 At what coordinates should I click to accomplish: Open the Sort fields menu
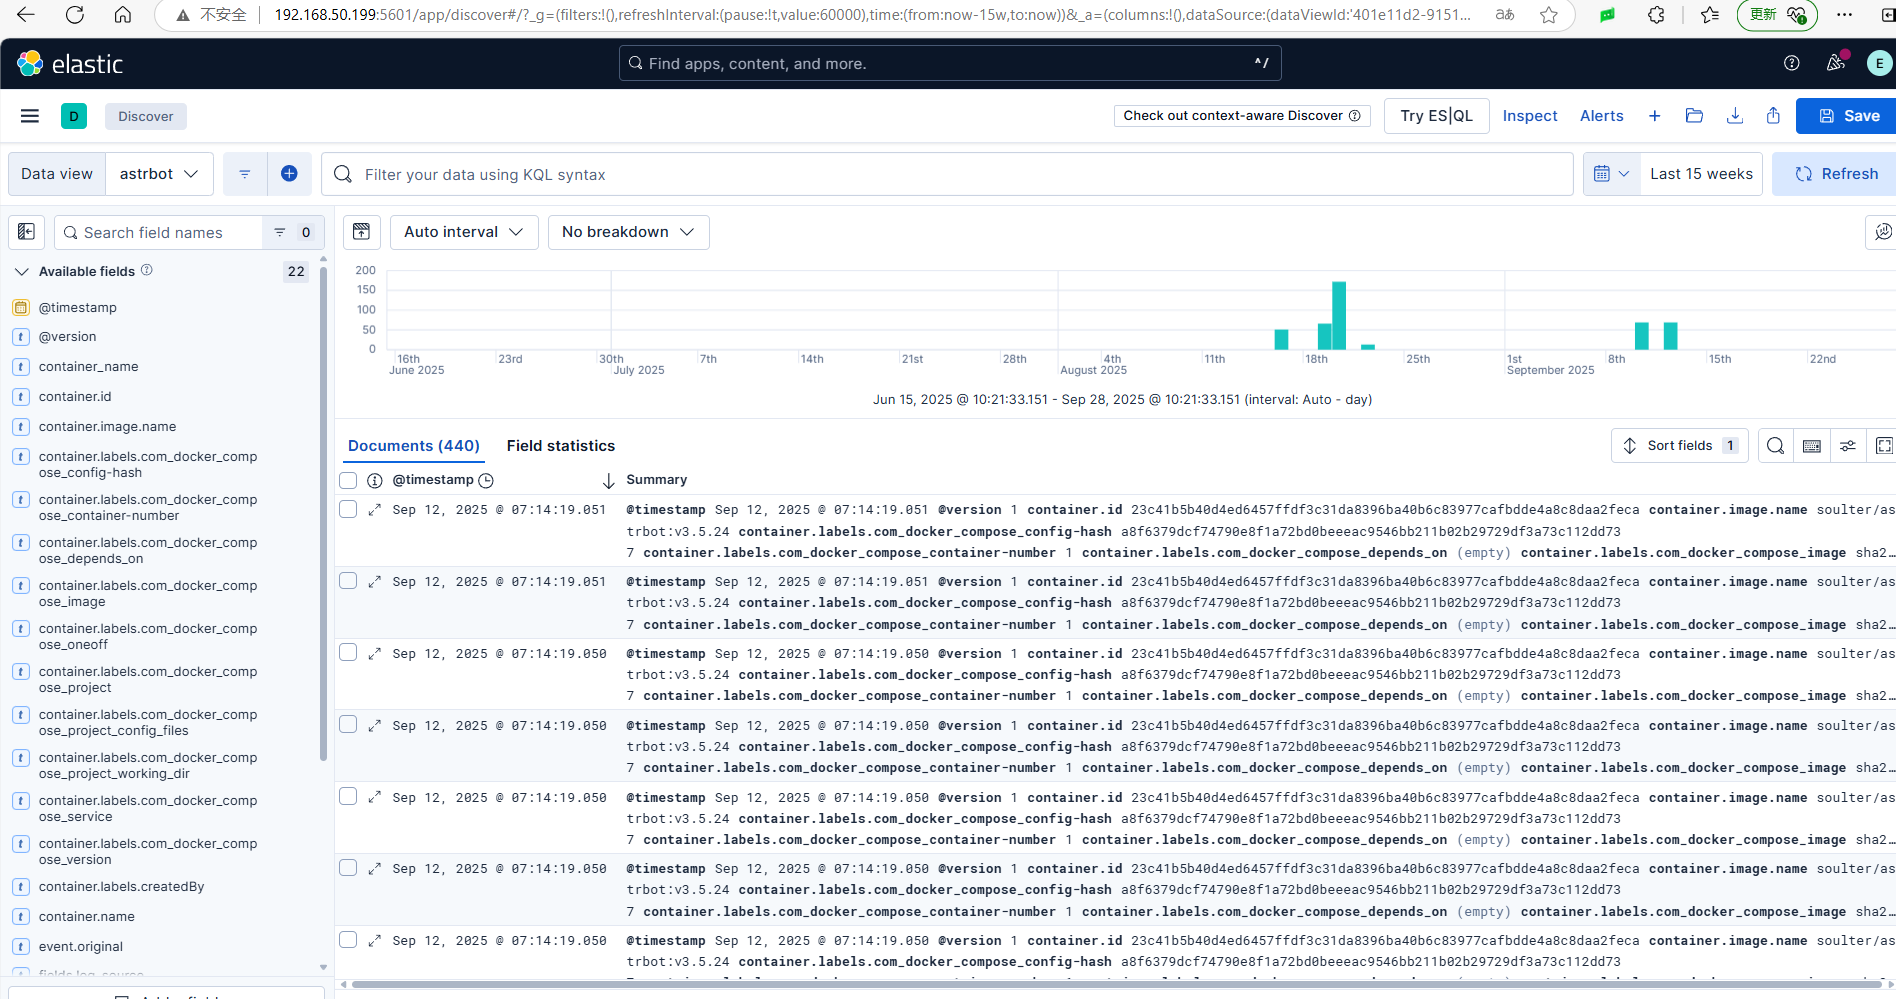point(1680,446)
